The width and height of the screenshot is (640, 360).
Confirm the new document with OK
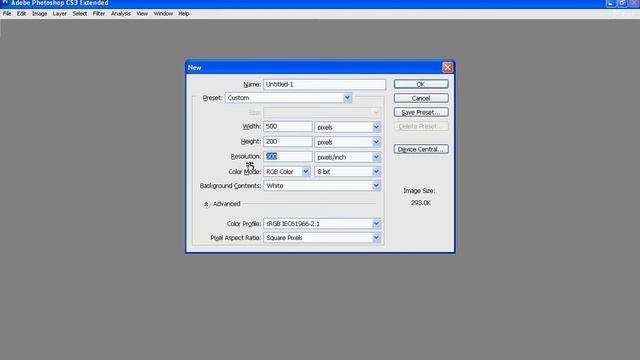tap(421, 84)
